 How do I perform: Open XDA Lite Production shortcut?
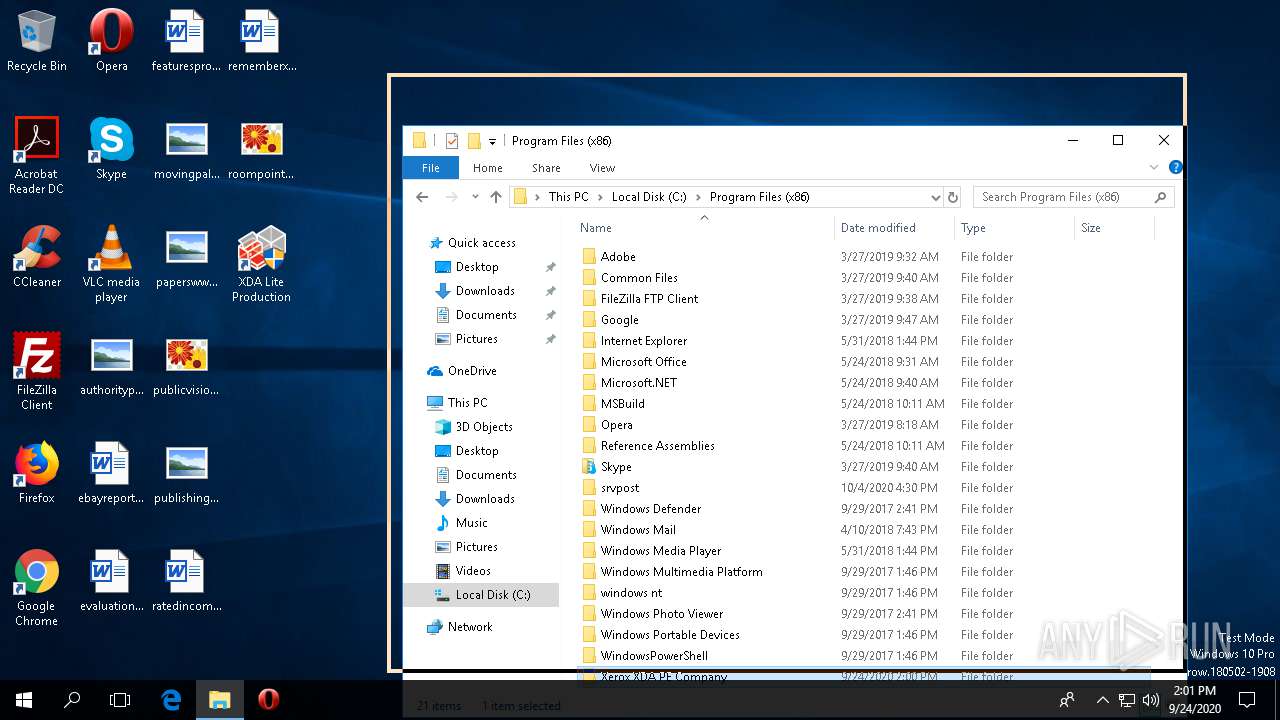261,263
